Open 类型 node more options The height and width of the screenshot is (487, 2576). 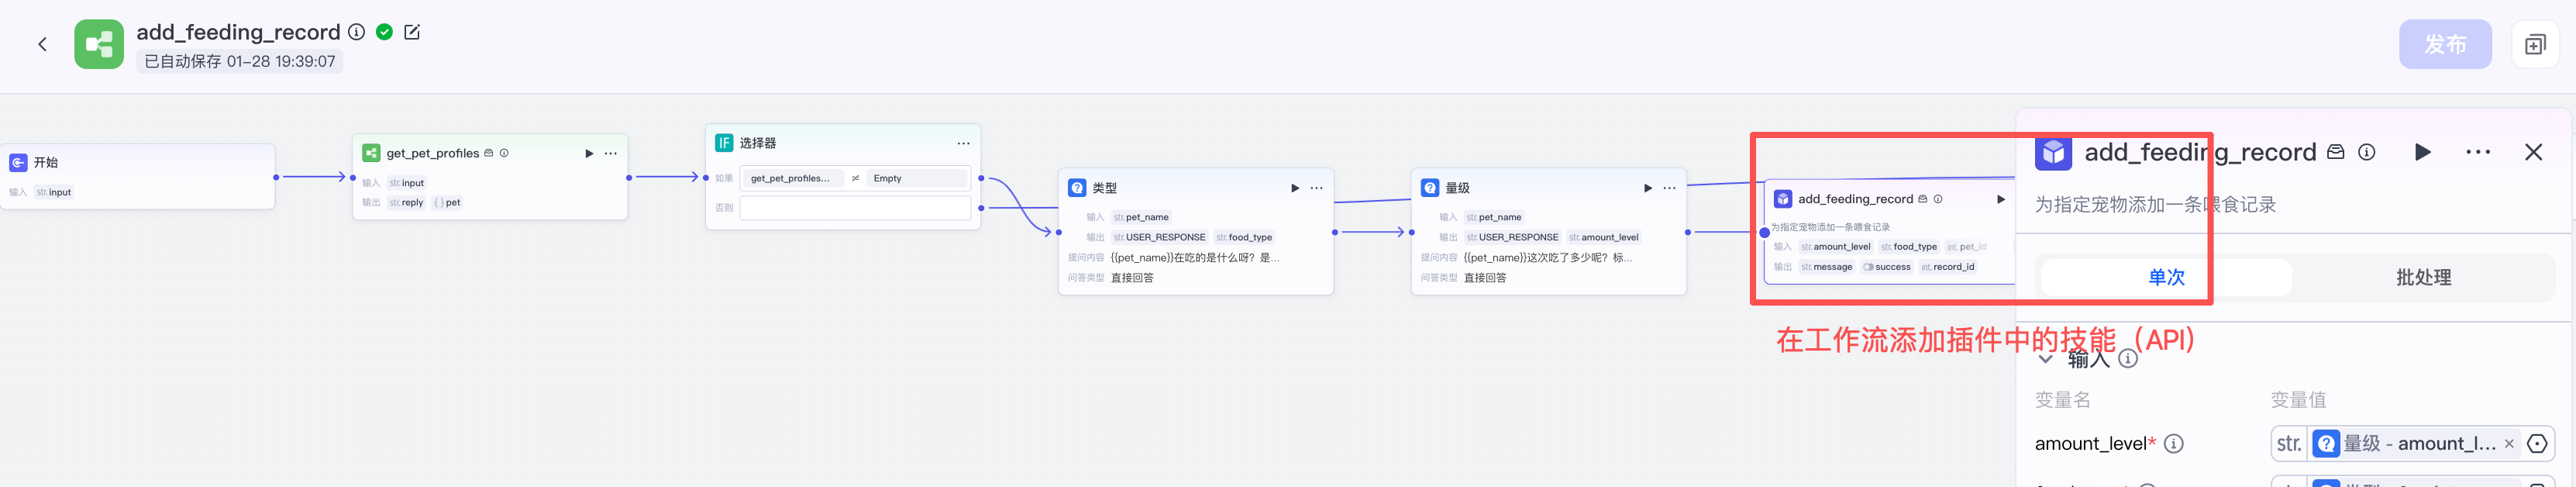click(1317, 188)
